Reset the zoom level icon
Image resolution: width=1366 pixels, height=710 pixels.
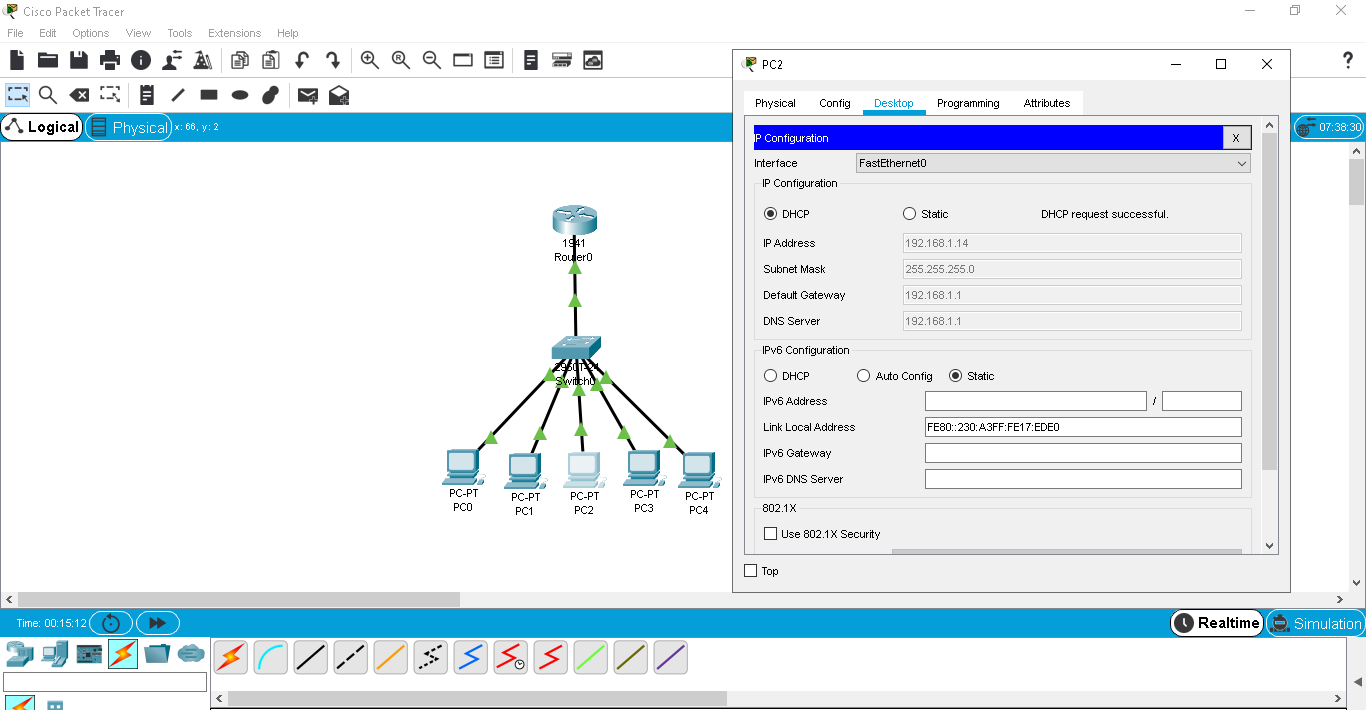point(401,60)
